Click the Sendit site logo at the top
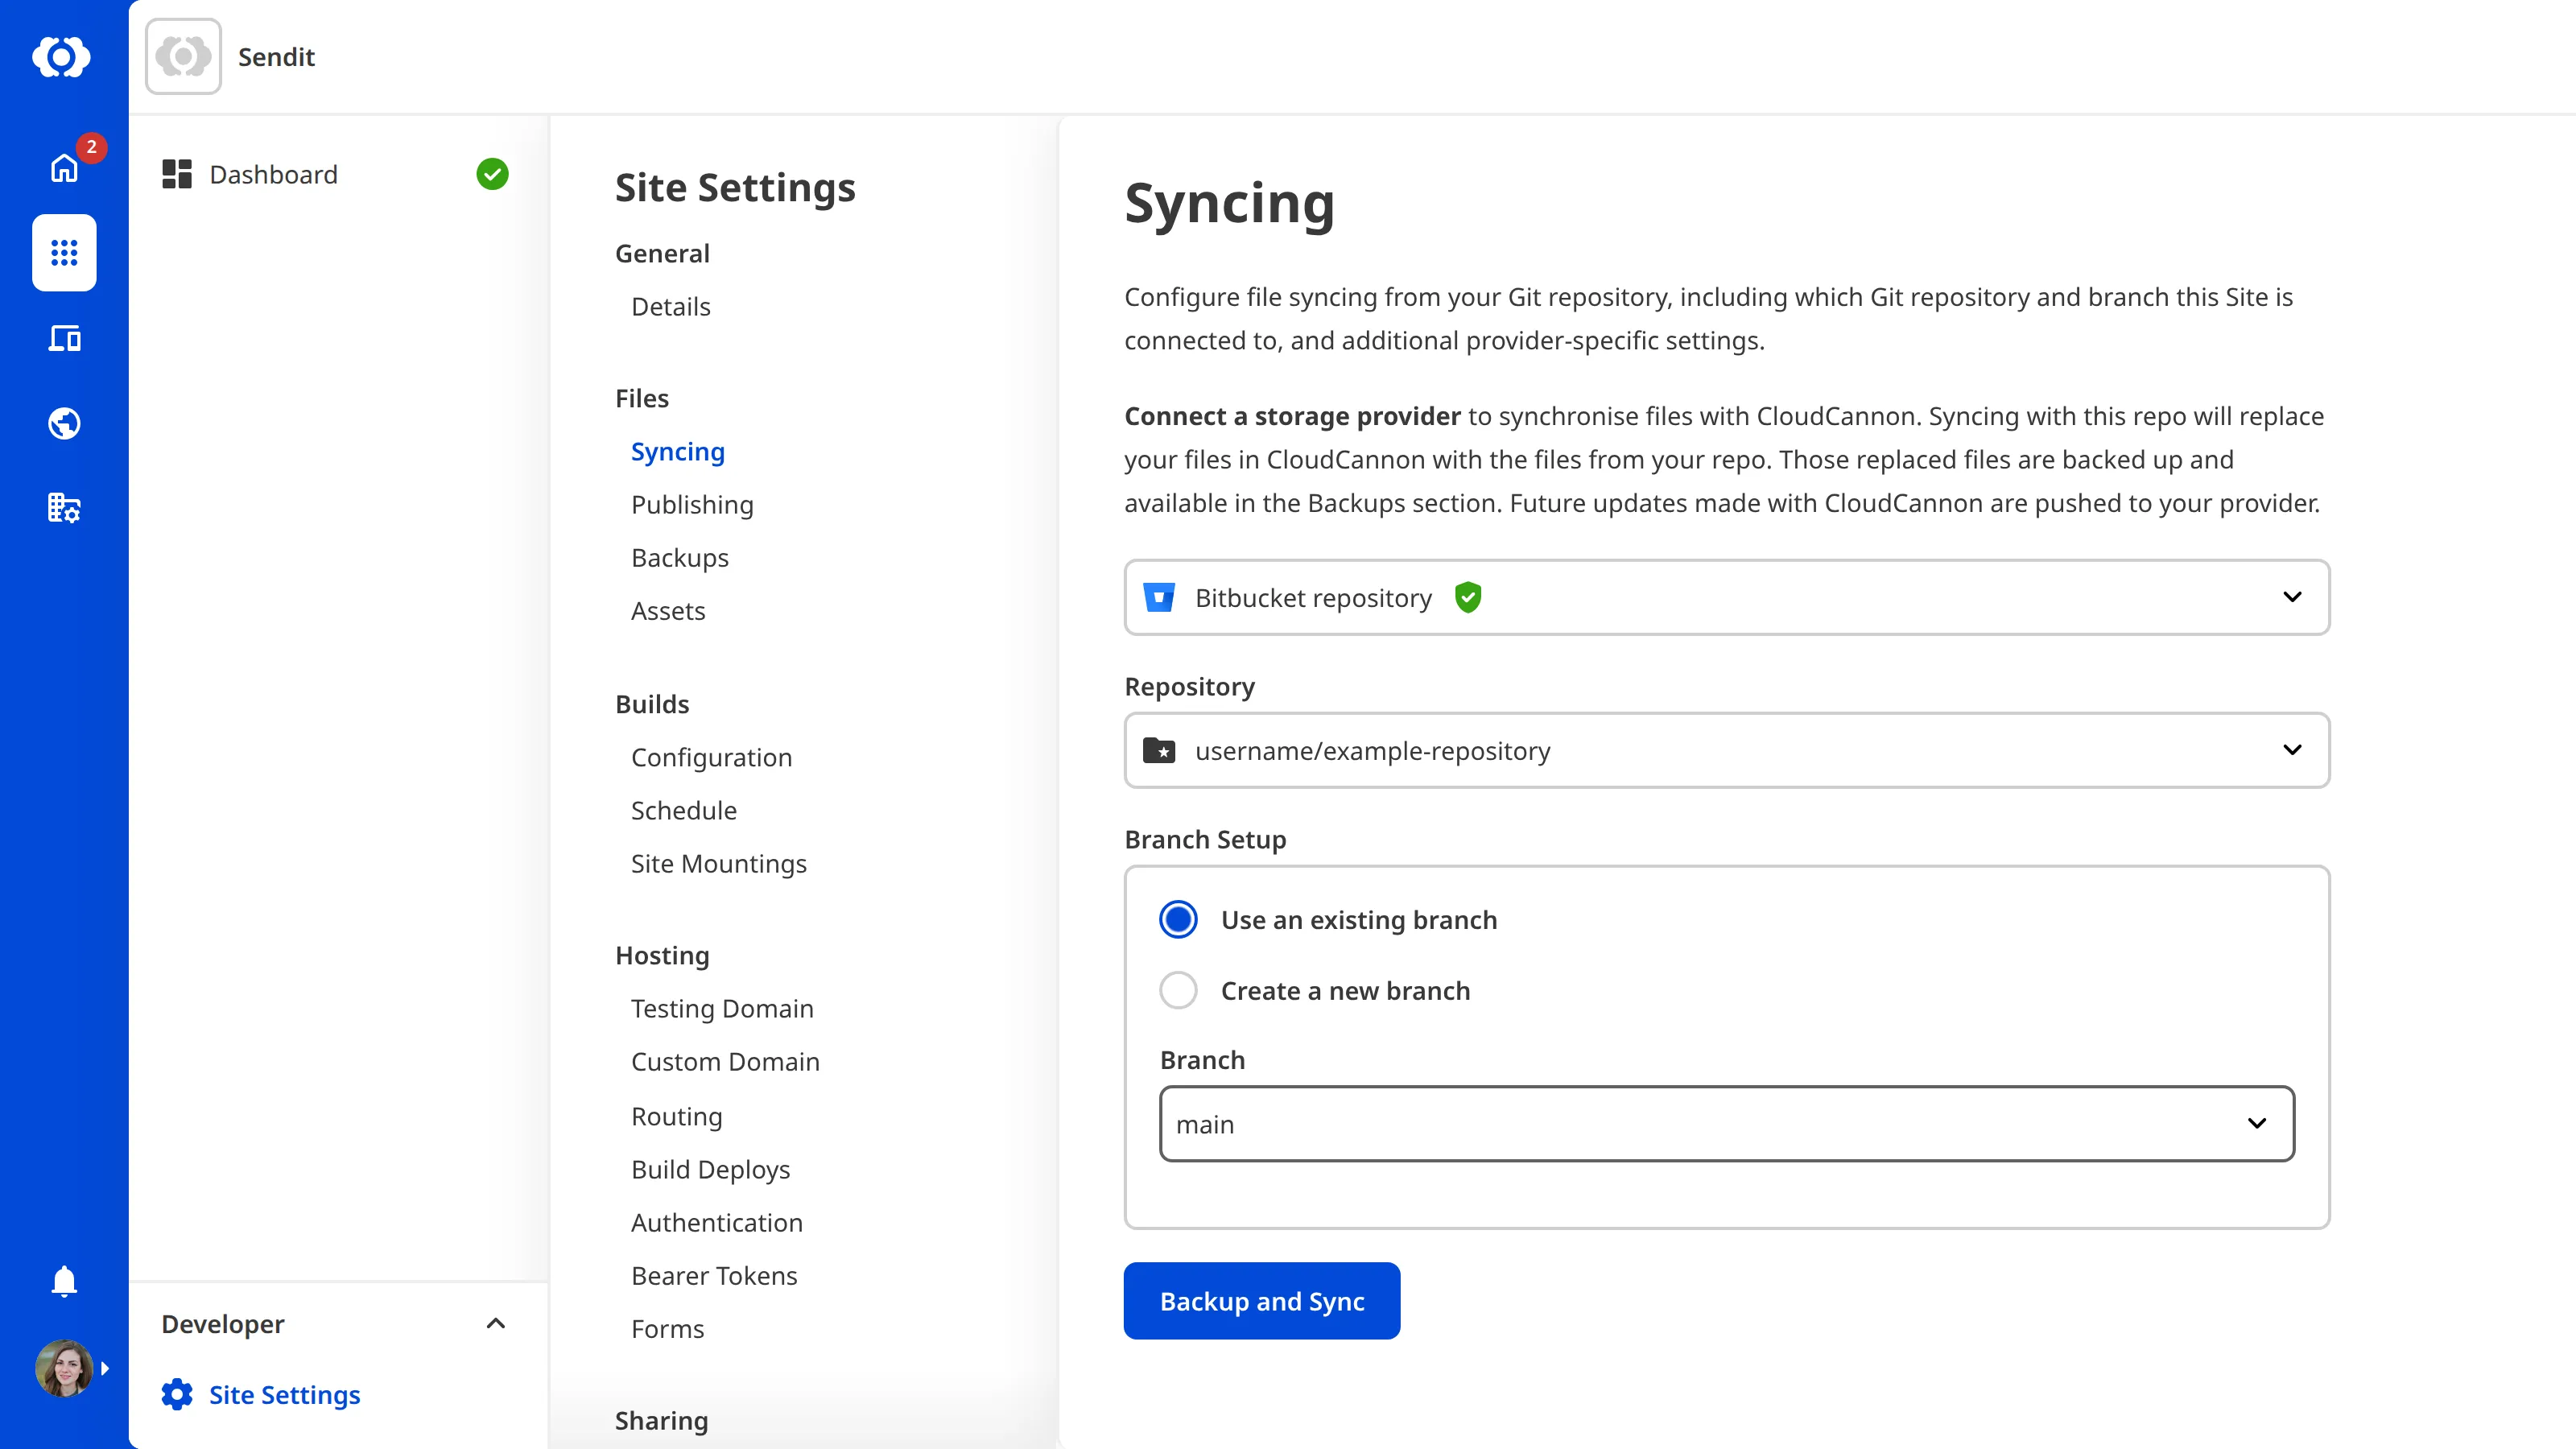This screenshot has width=2576, height=1449. [x=183, y=56]
